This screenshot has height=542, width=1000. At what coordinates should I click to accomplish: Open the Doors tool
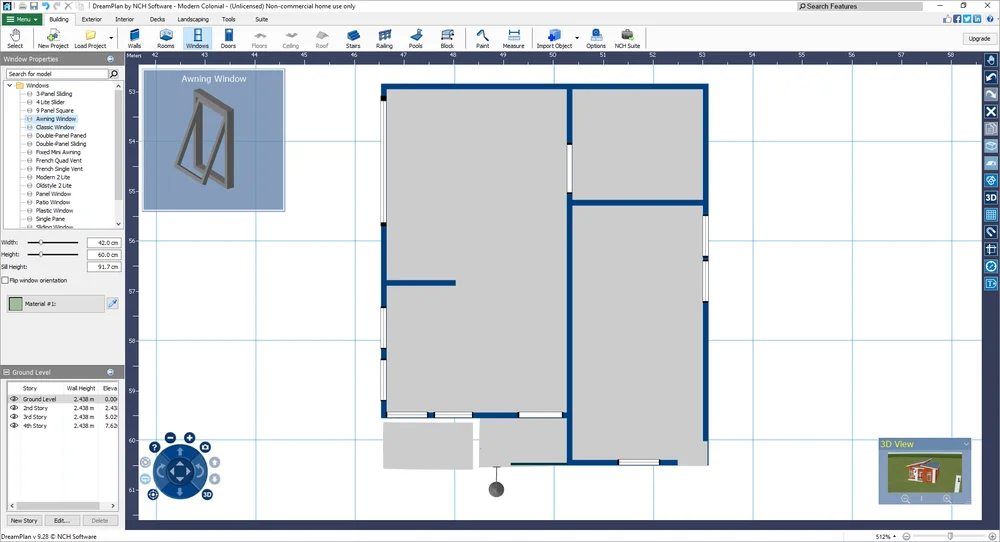tap(228, 38)
